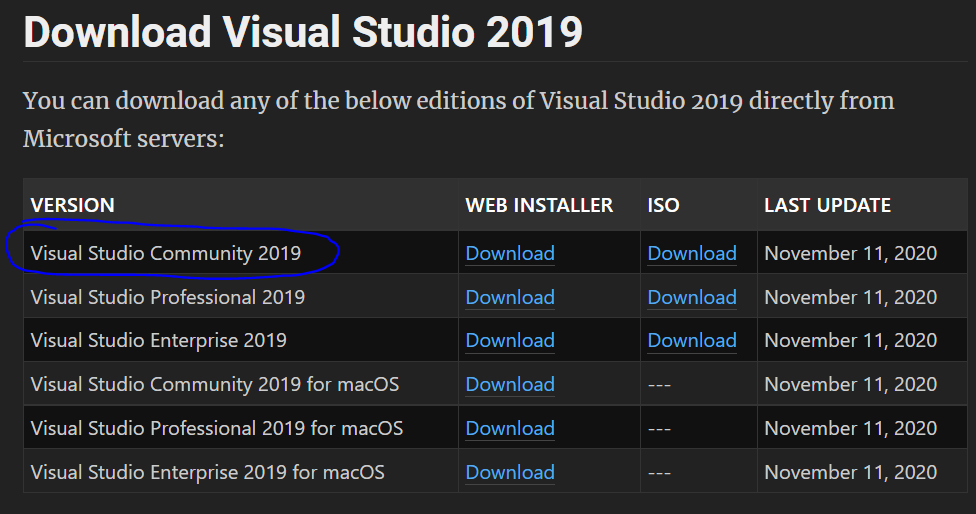Click the ISO dashes in Community macOS row
The height and width of the screenshot is (514, 976).
pos(659,385)
